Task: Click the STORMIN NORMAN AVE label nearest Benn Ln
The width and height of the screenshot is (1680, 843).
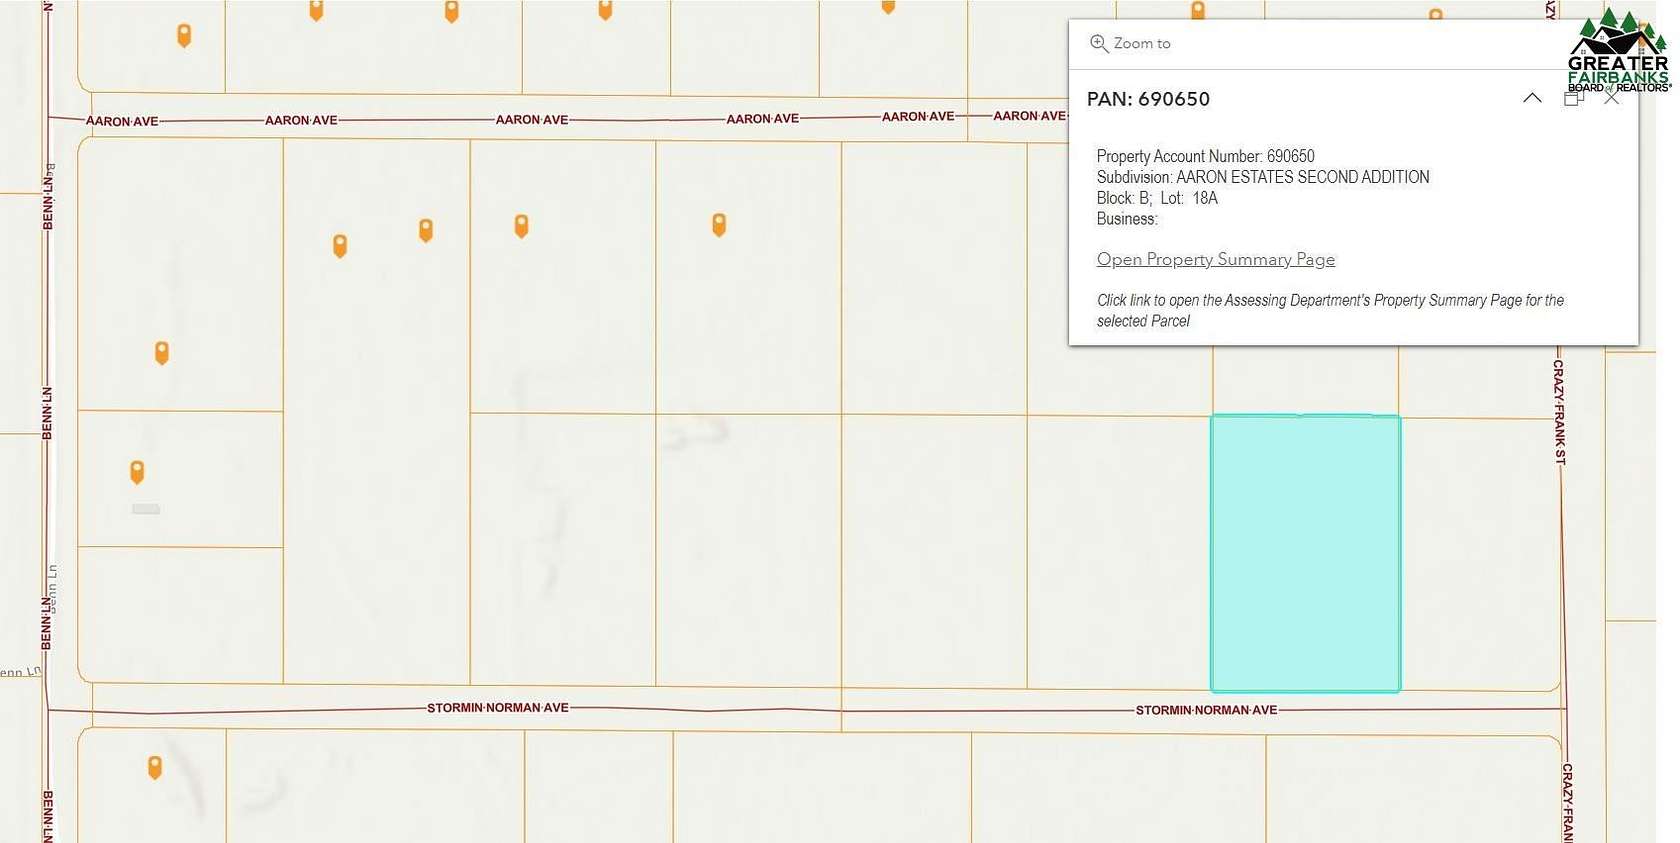Action: point(498,707)
